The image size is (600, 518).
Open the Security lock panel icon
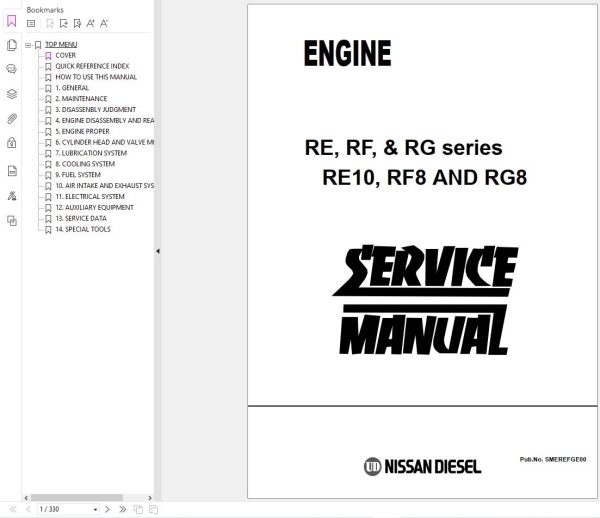pyautogui.click(x=11, y=143)
